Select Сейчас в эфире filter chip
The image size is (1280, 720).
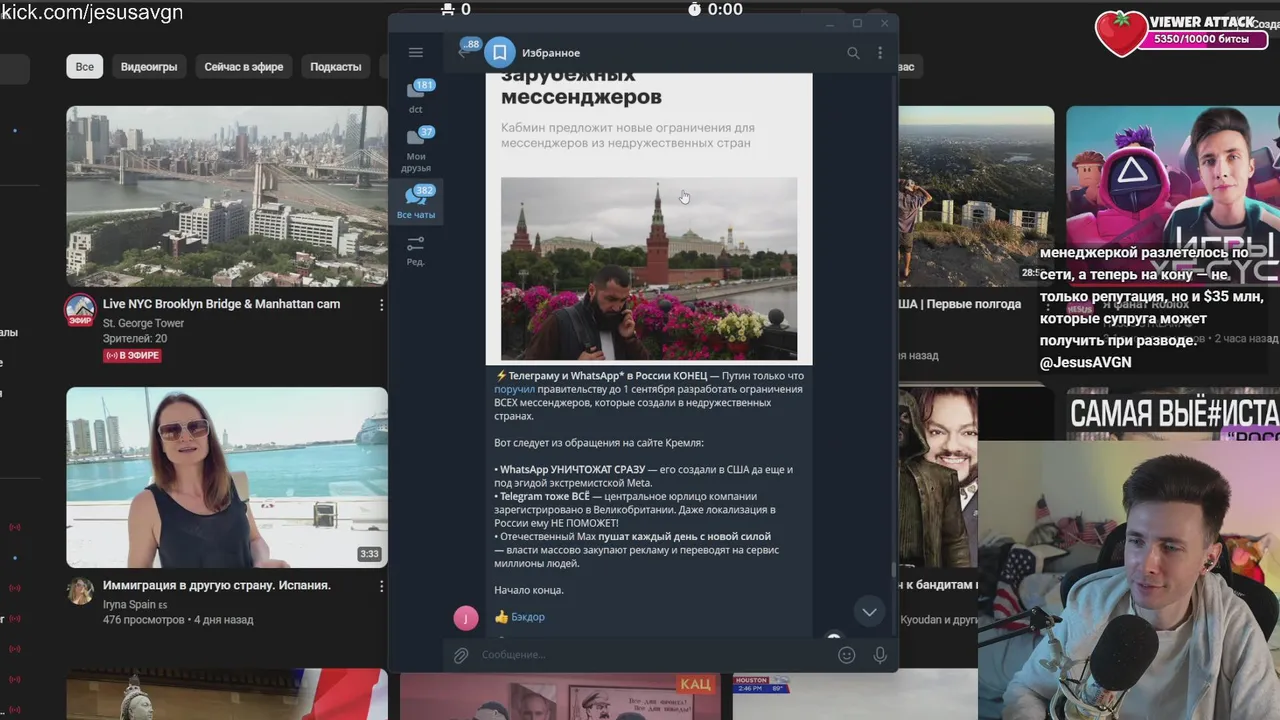(244, 67)
